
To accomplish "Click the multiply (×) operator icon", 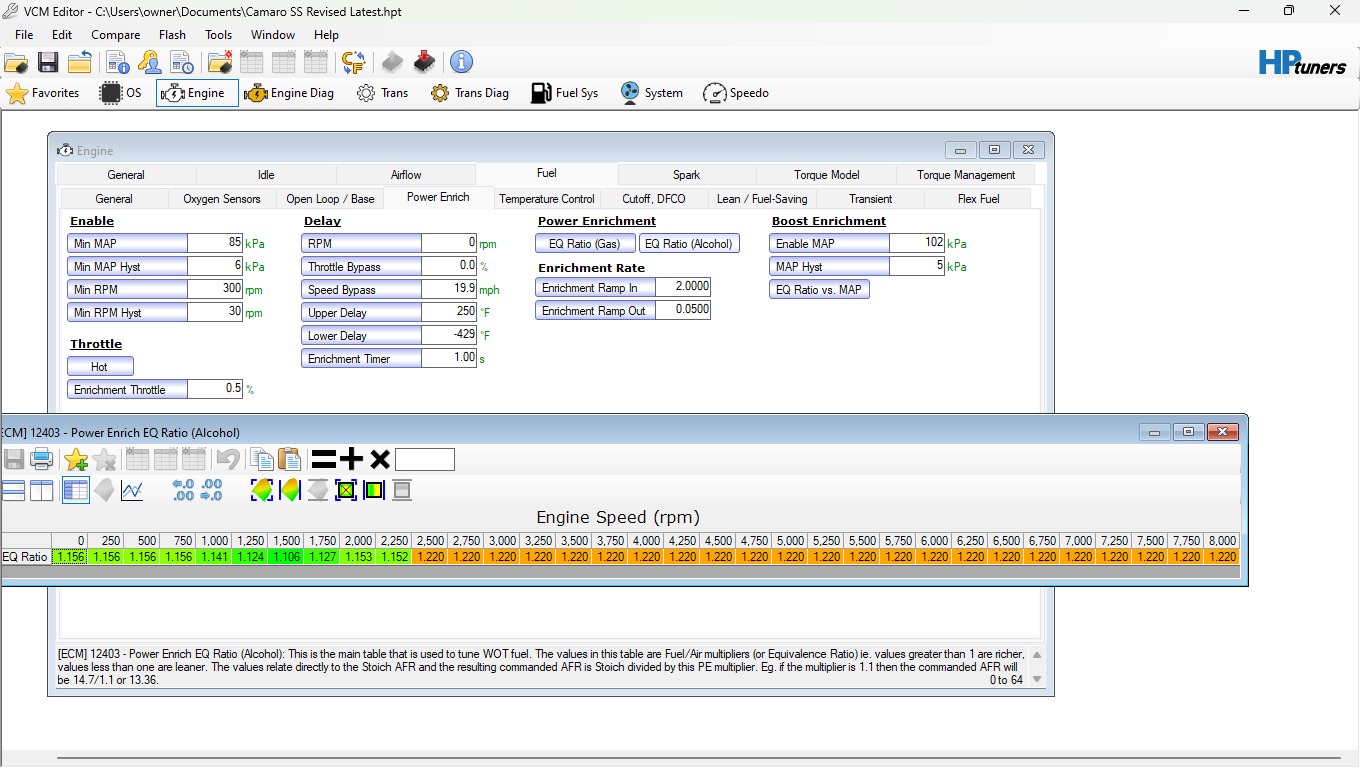I will pyautogui.click(x=379, y=459).
